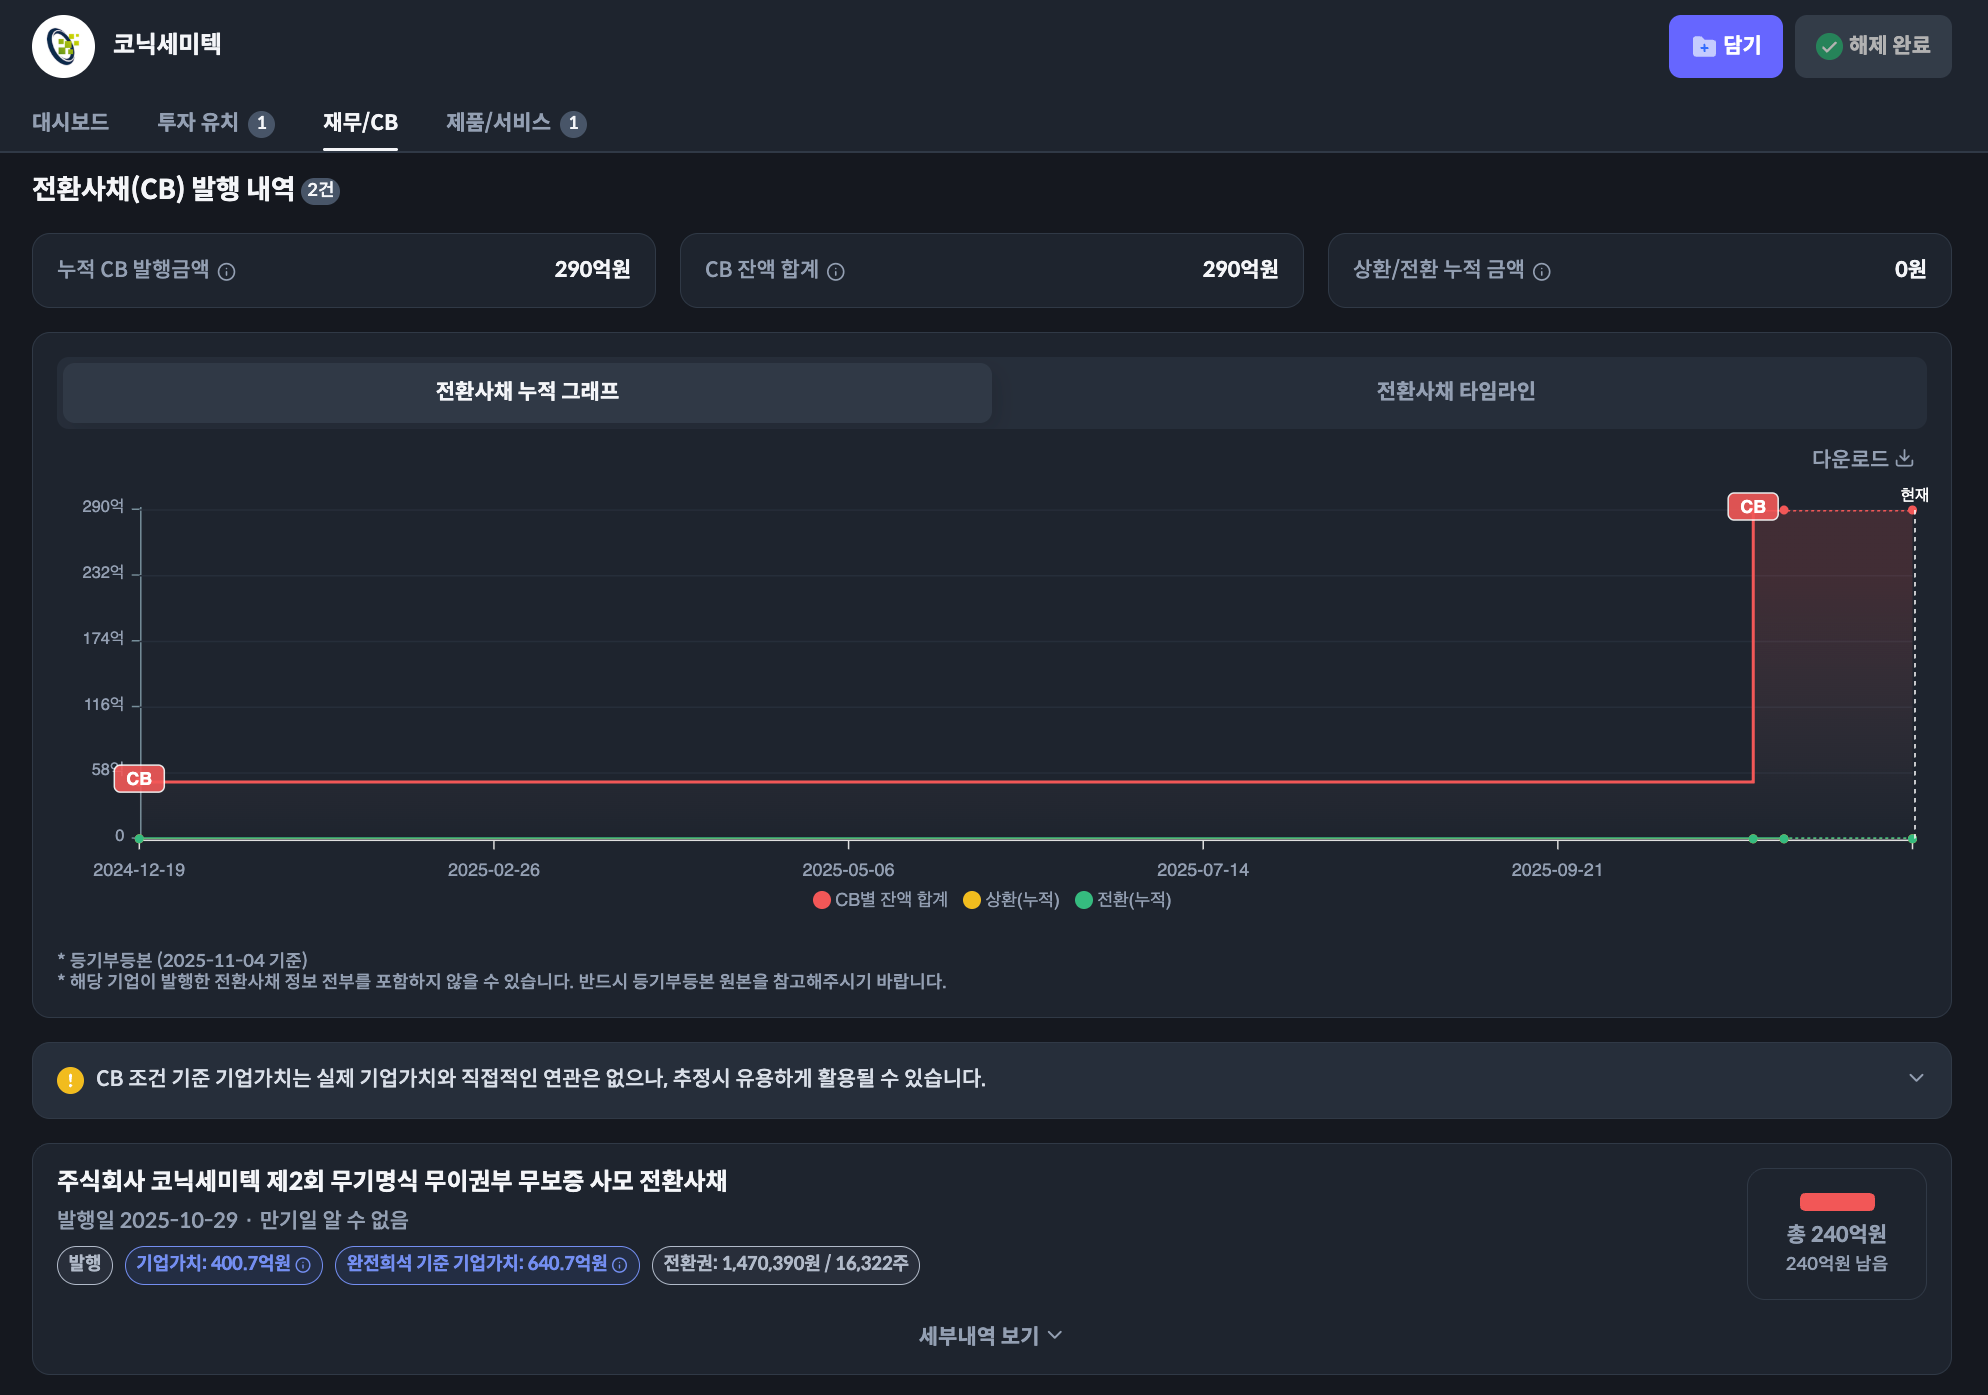Expand the CB 조건 기준 기업가치 notice chevron
This screenshot has width=1988, height=1395.
click(x=1916, y=1078)
